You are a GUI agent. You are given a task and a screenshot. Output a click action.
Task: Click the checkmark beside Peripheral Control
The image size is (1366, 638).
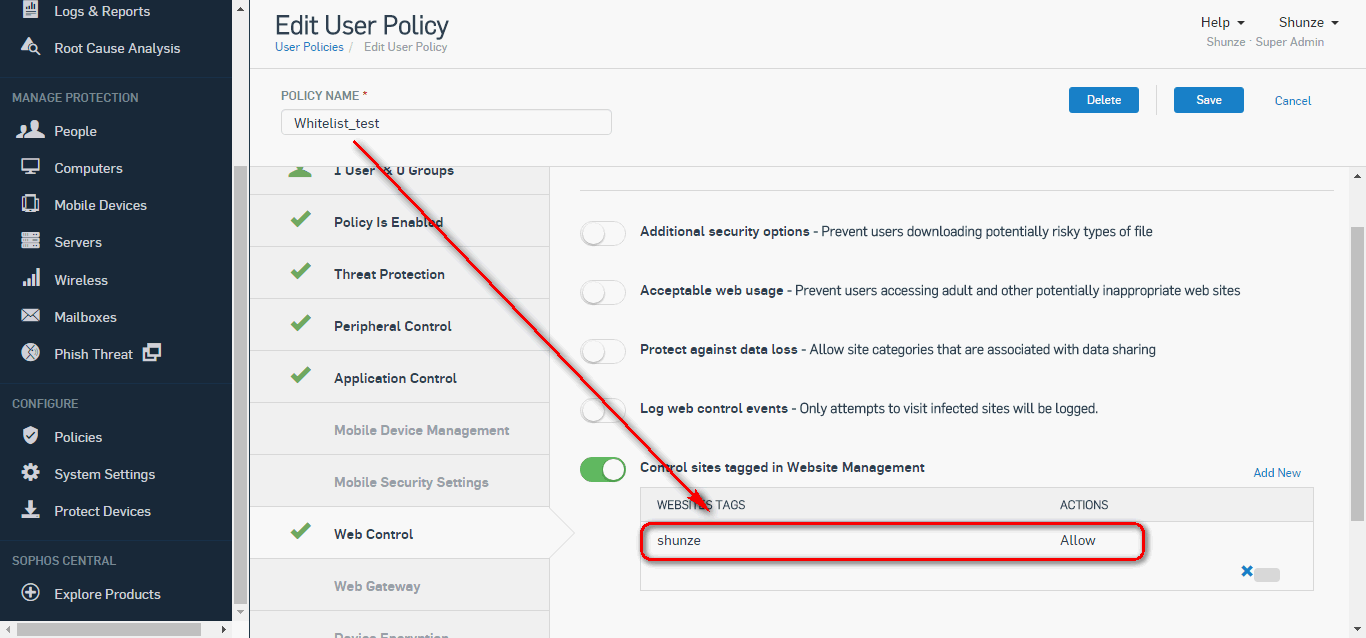coord(300,324)
